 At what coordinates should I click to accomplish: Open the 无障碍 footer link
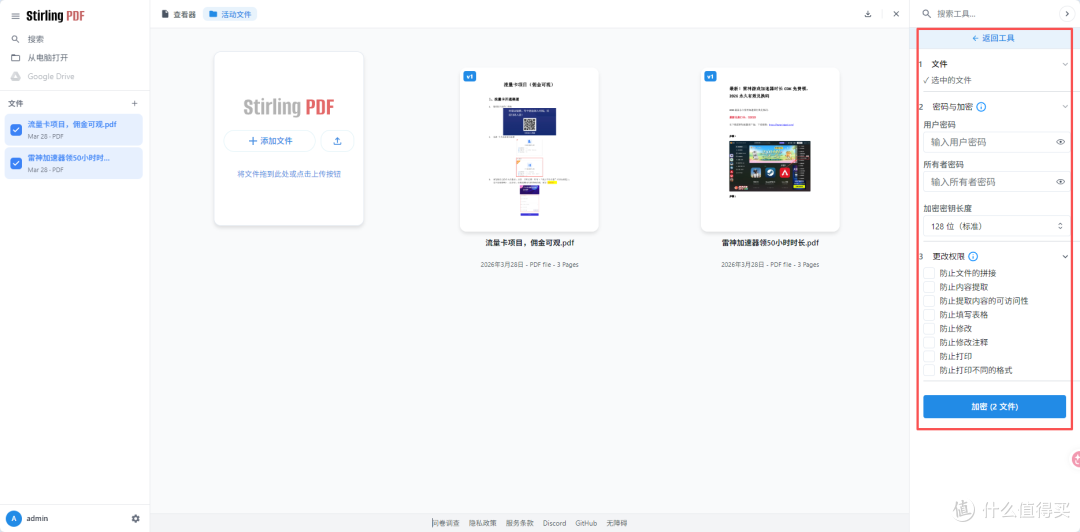pyautogui.click(x=617, y=523)
